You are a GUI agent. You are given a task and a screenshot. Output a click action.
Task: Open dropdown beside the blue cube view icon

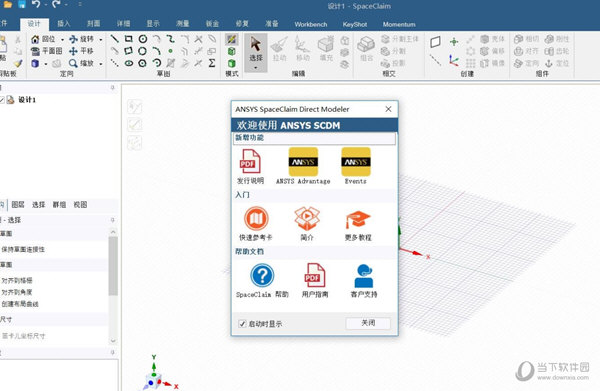(x=46, y=64)
